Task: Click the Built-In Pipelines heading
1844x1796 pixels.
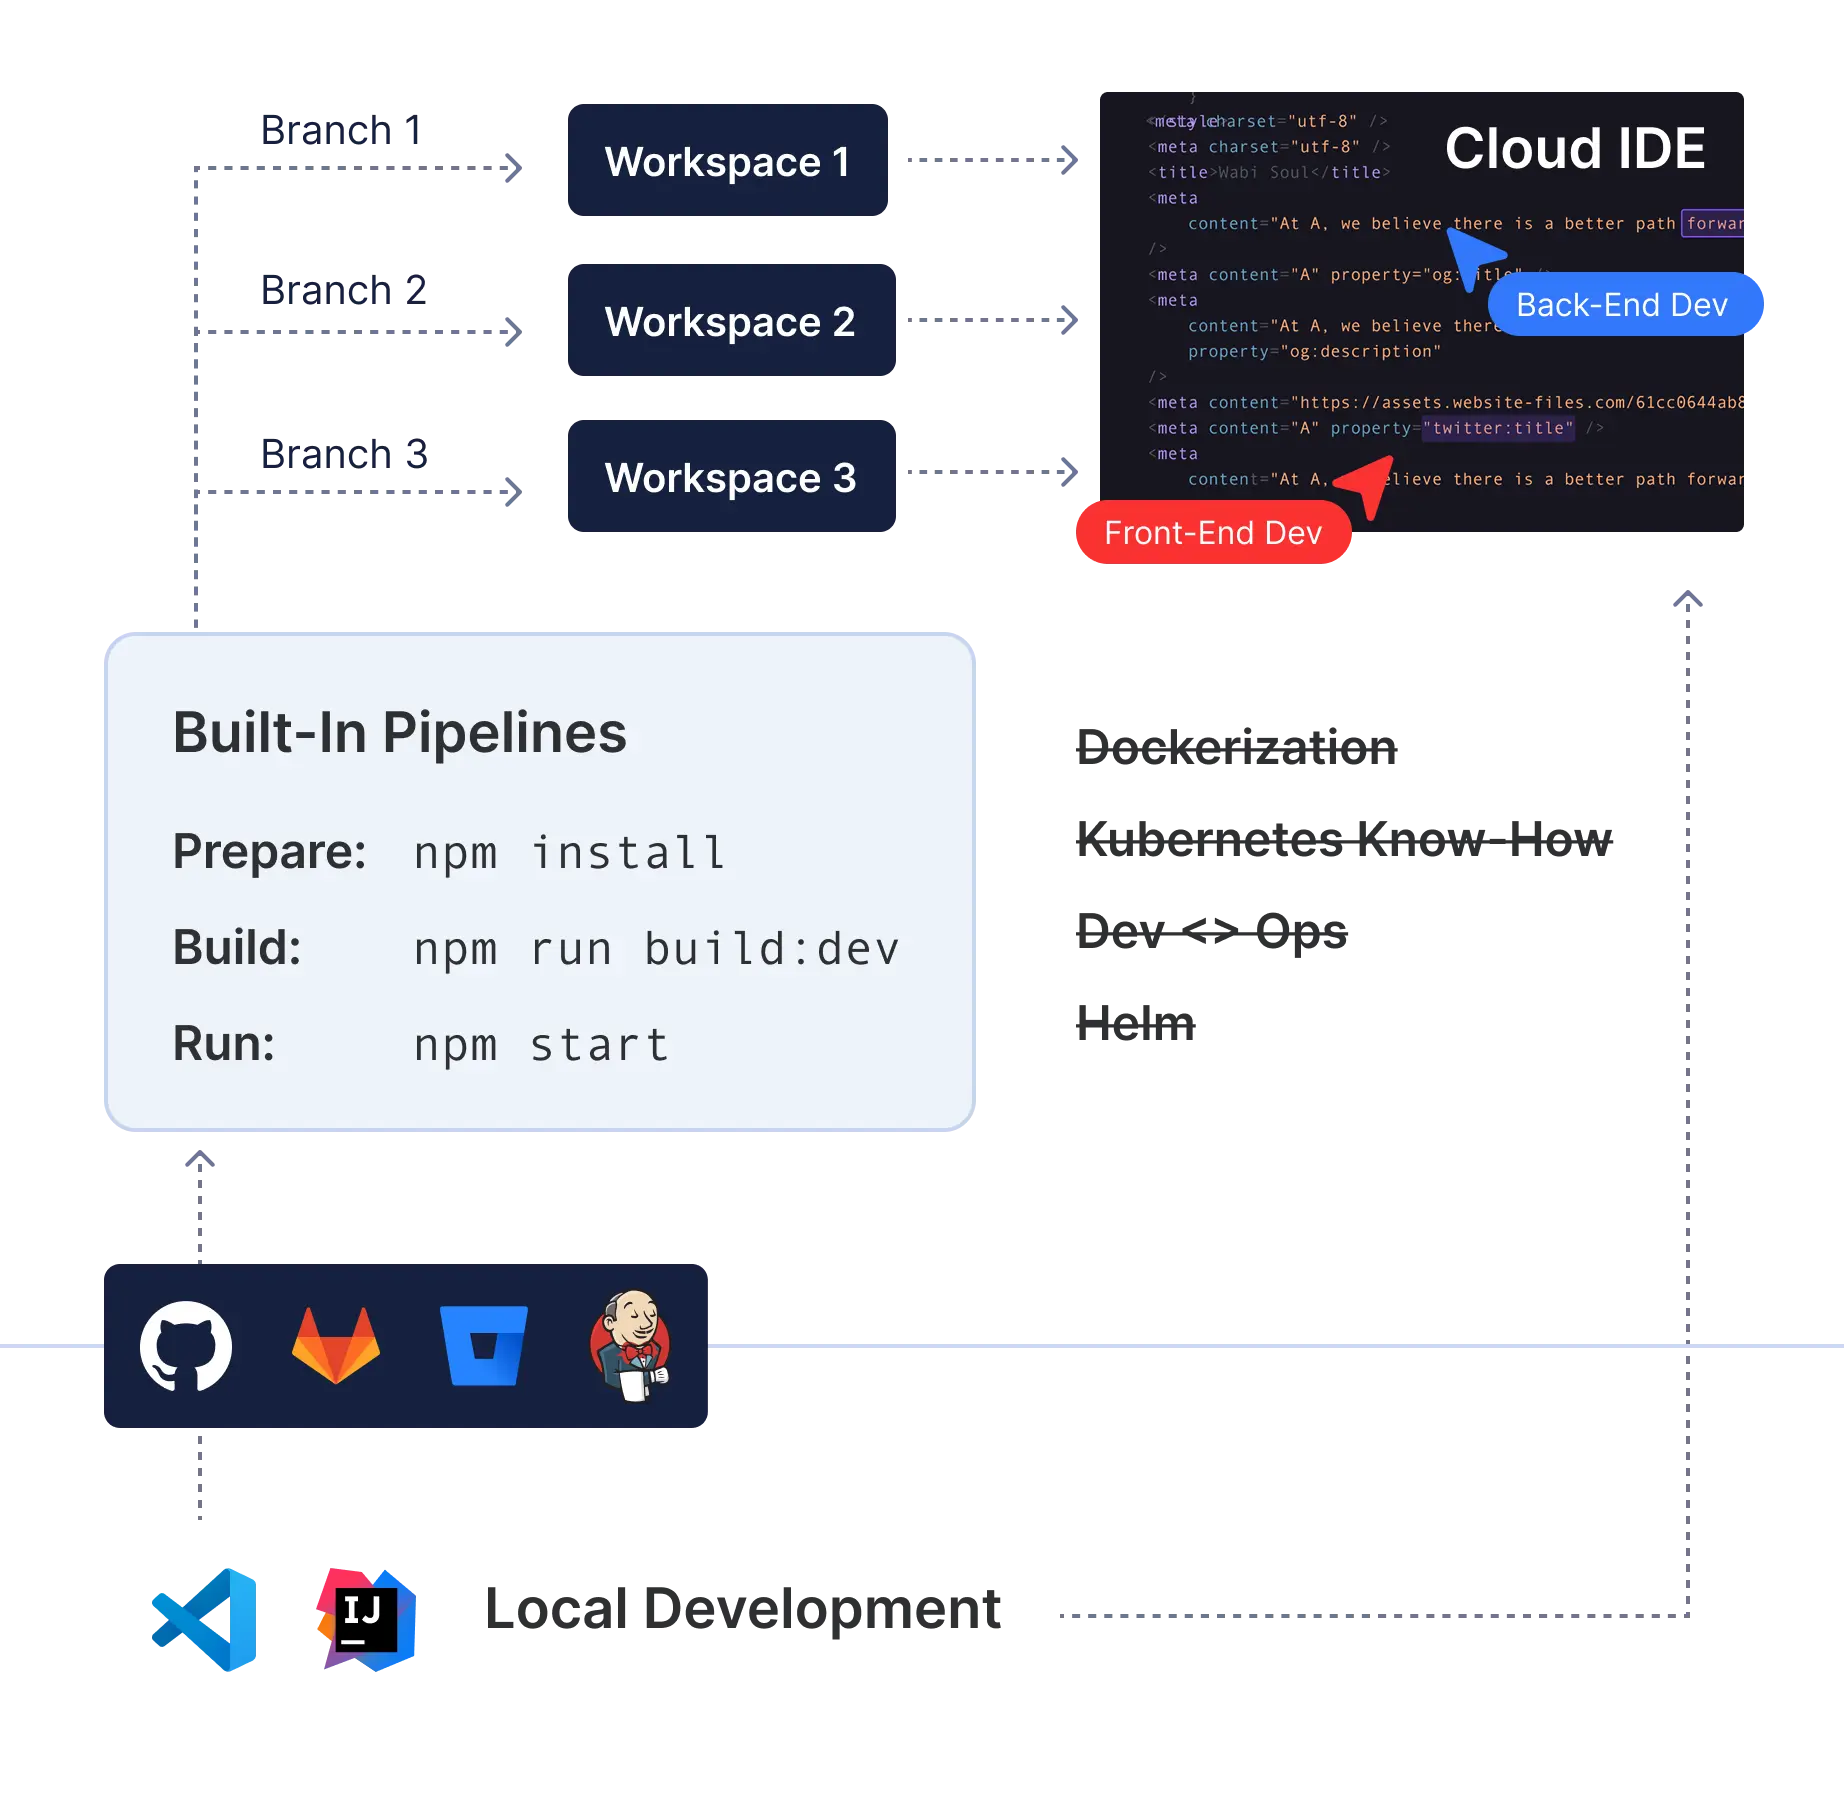Action: tap(398, 731)
